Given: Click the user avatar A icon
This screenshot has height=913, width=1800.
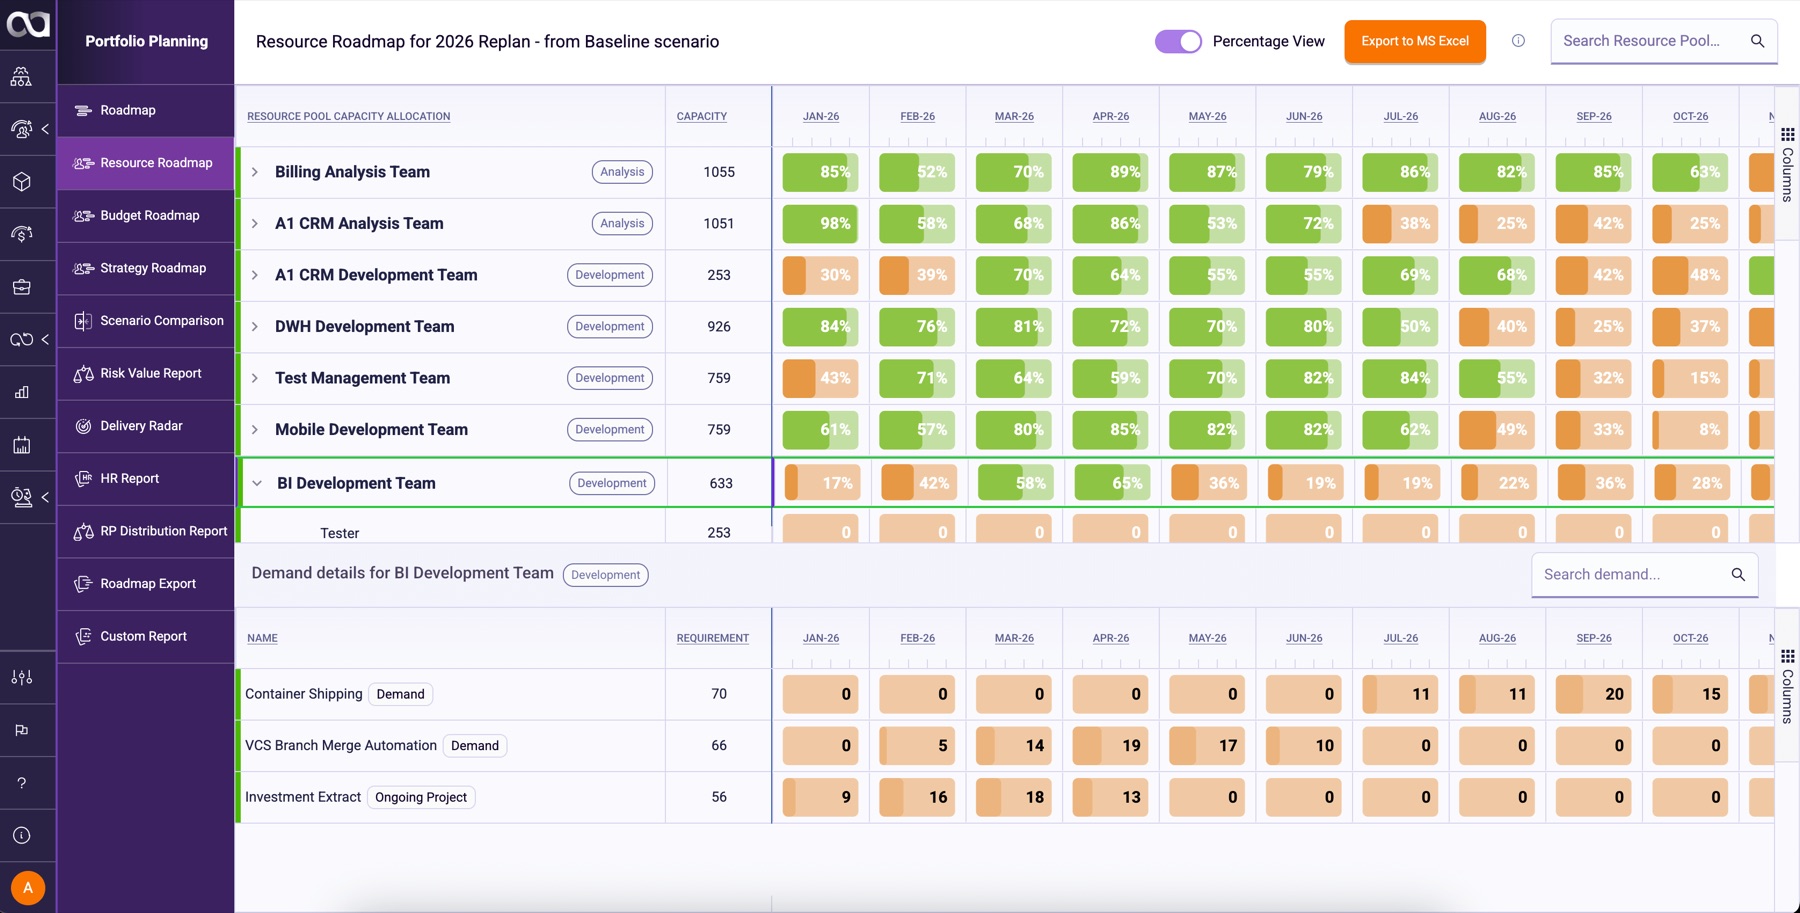Looking at the screenshot, I should point(28,887).
